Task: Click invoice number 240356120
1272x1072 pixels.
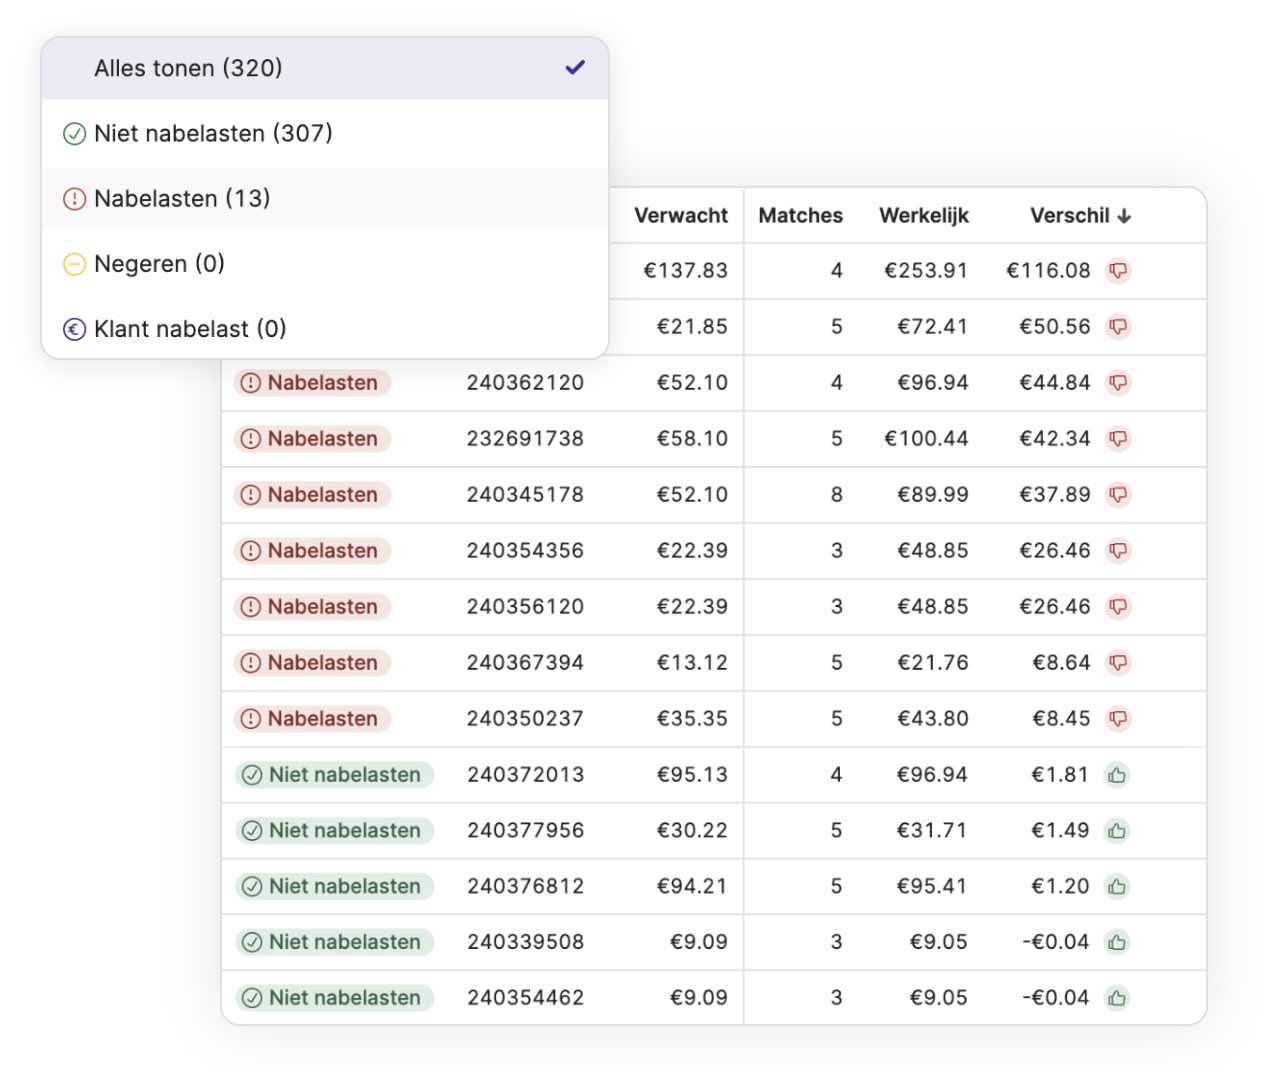Action: pos(525,606)
